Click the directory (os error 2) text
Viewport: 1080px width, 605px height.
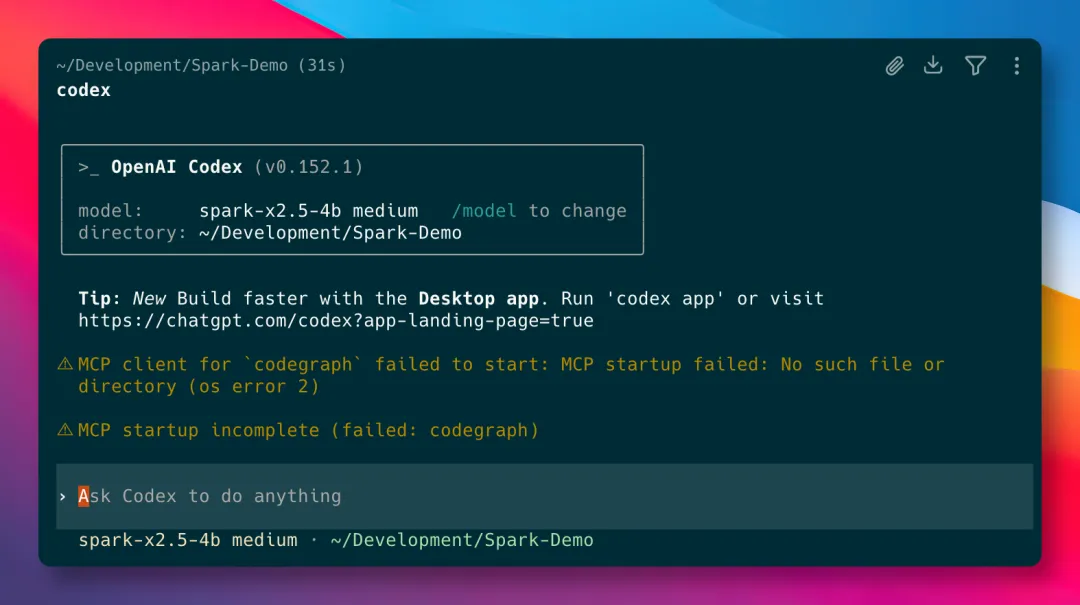click(199, 387)
